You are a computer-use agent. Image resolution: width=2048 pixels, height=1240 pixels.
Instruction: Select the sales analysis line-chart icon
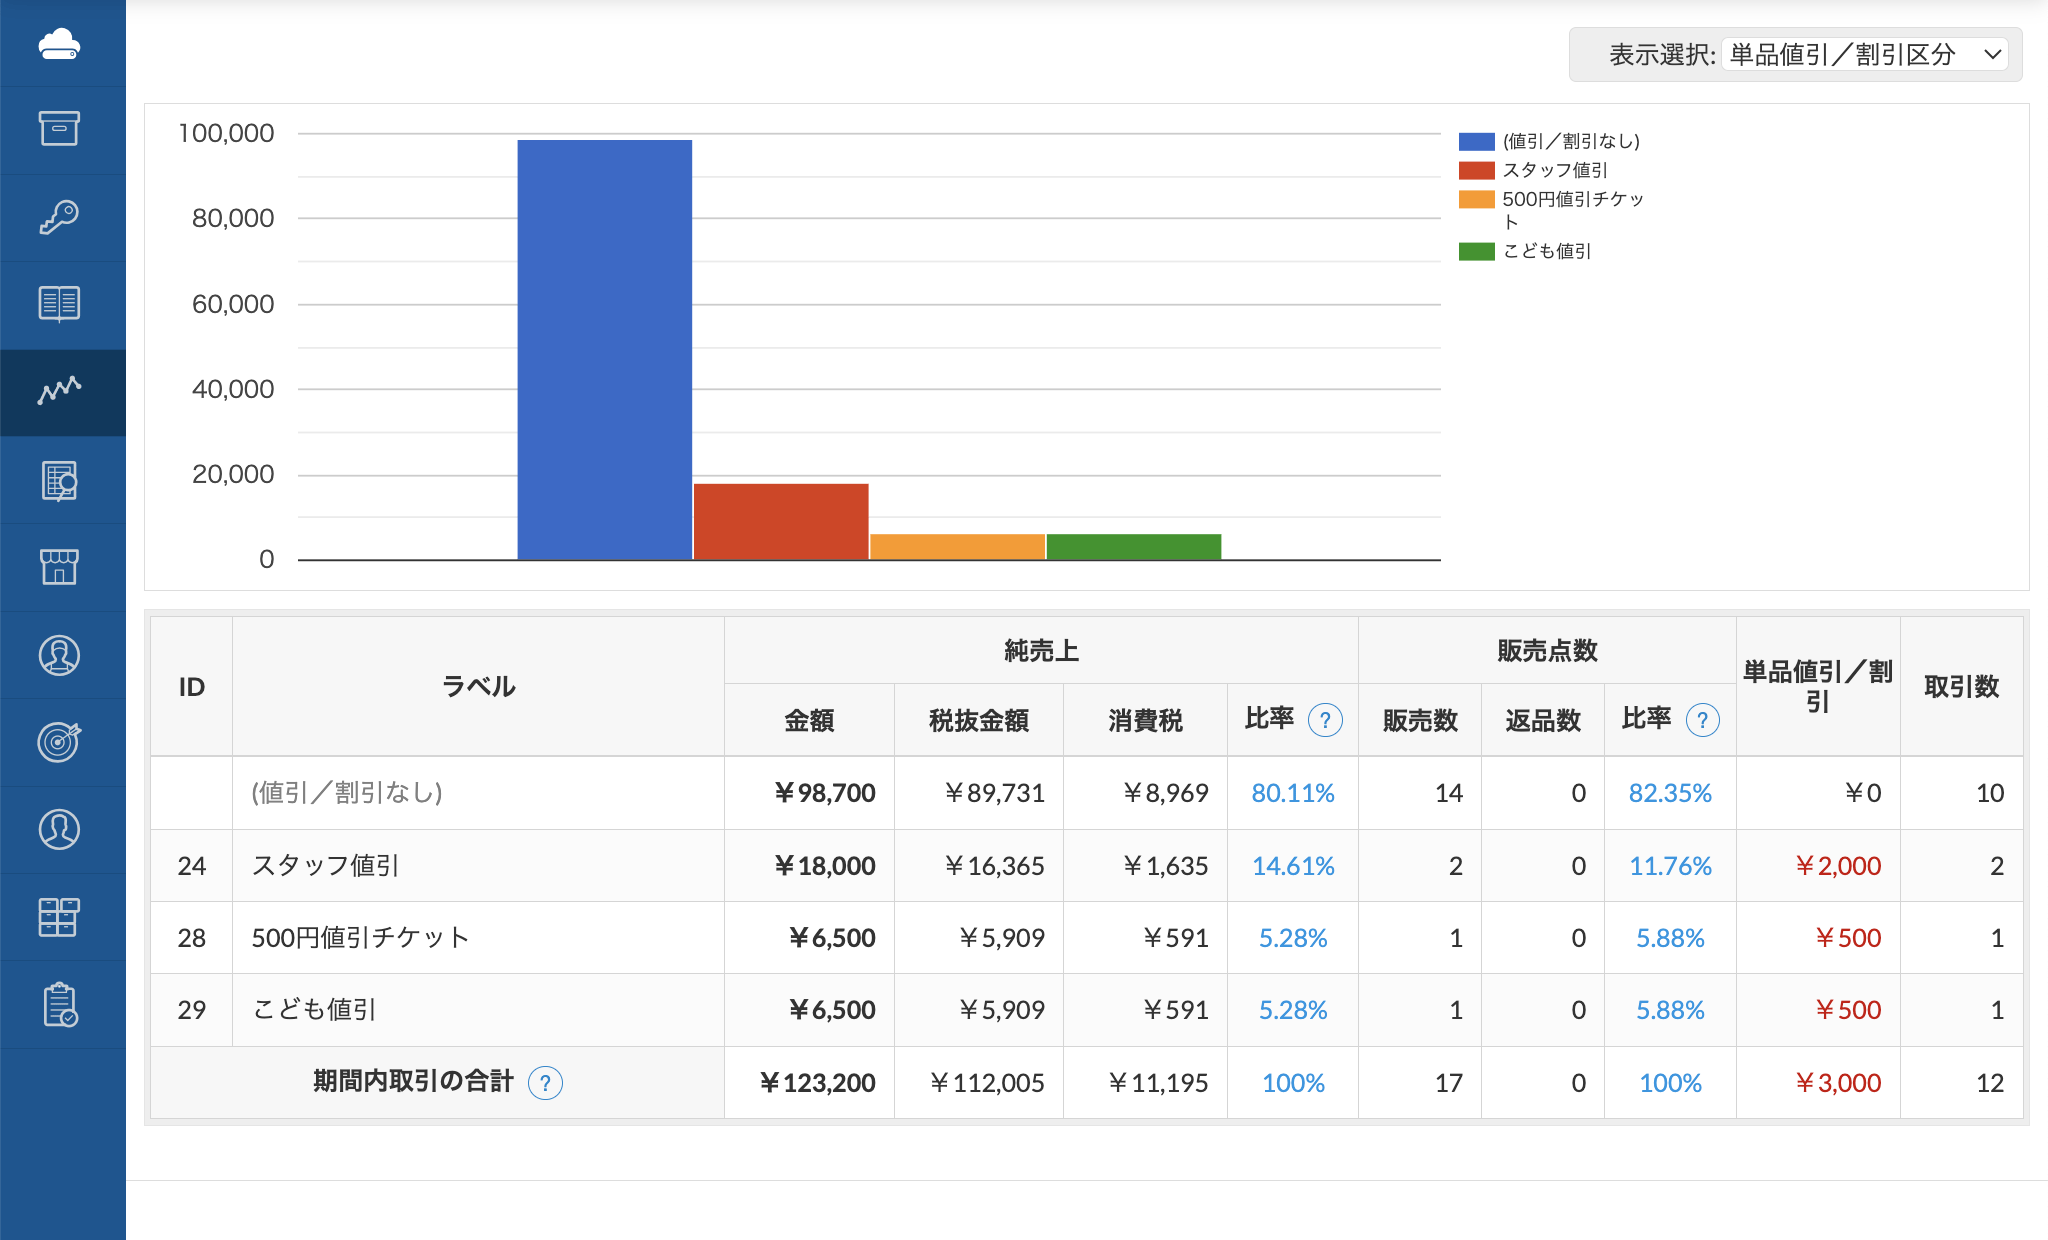[x=60, y=391]
